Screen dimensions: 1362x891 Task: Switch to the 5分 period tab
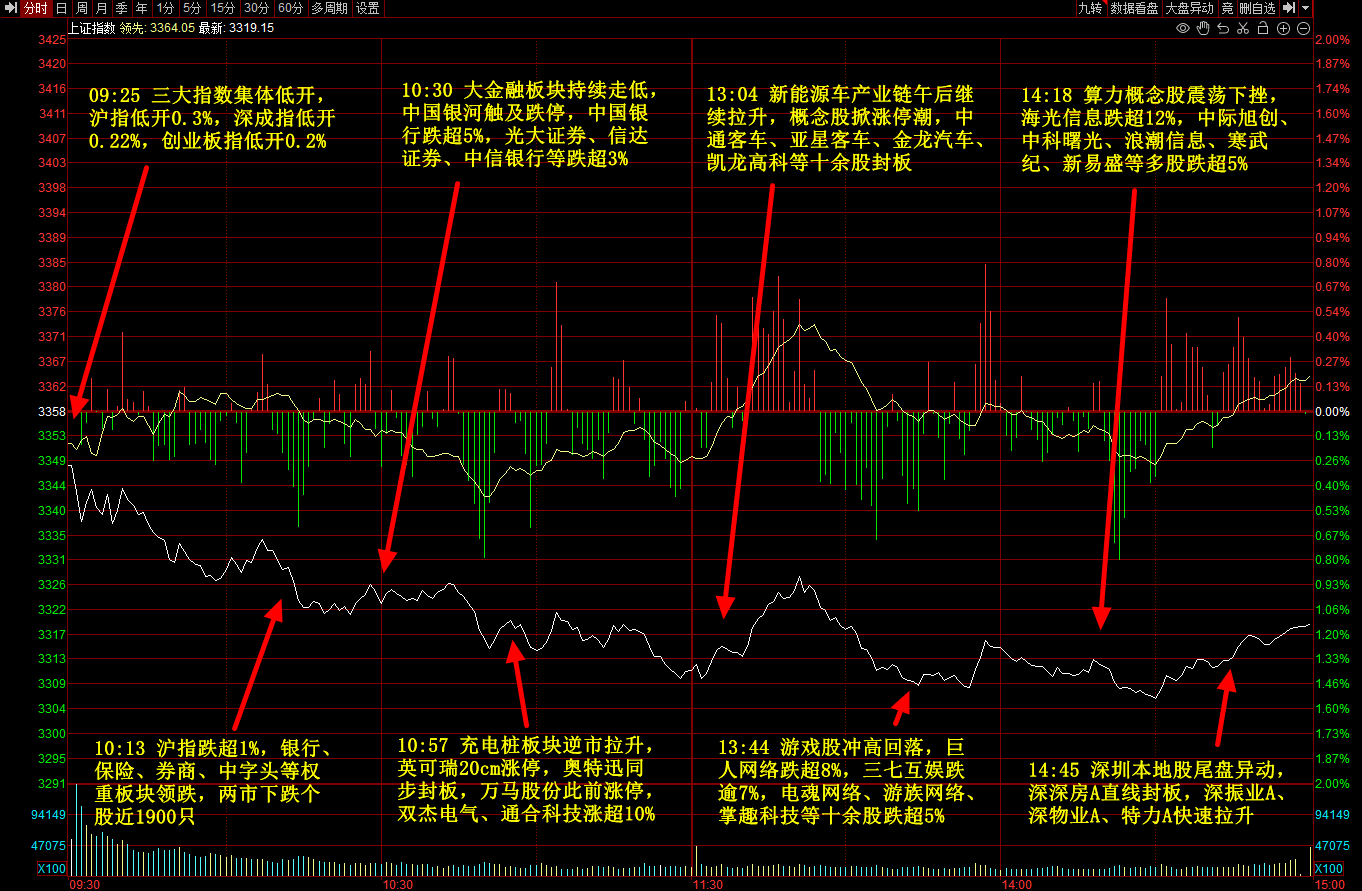191,8
